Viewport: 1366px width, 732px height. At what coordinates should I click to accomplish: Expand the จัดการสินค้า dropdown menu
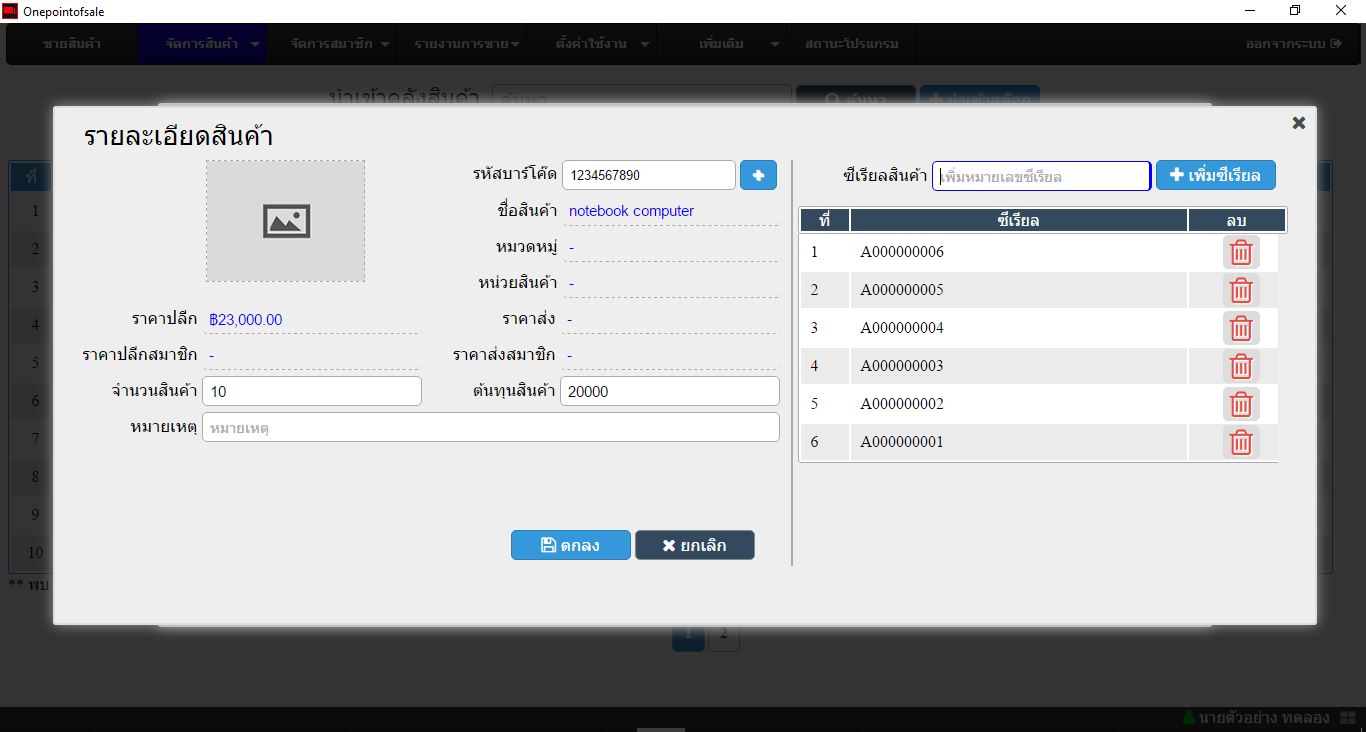tap(211, 44)
